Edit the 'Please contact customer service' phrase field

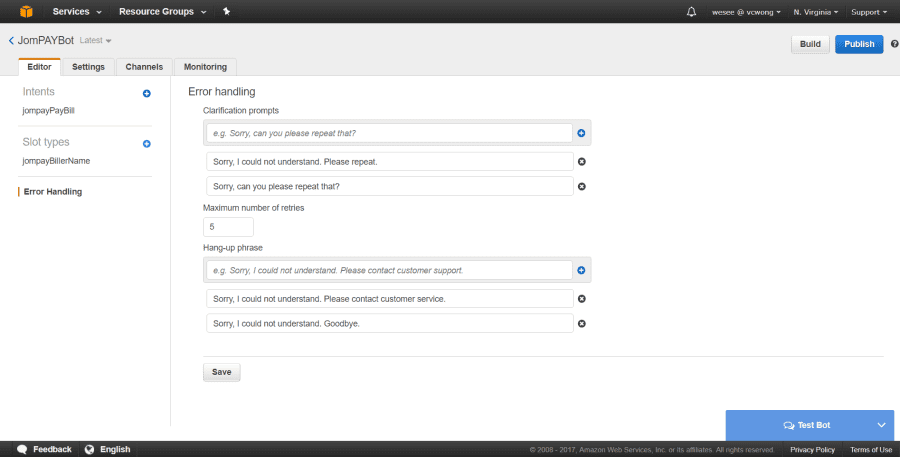[390, 299]
